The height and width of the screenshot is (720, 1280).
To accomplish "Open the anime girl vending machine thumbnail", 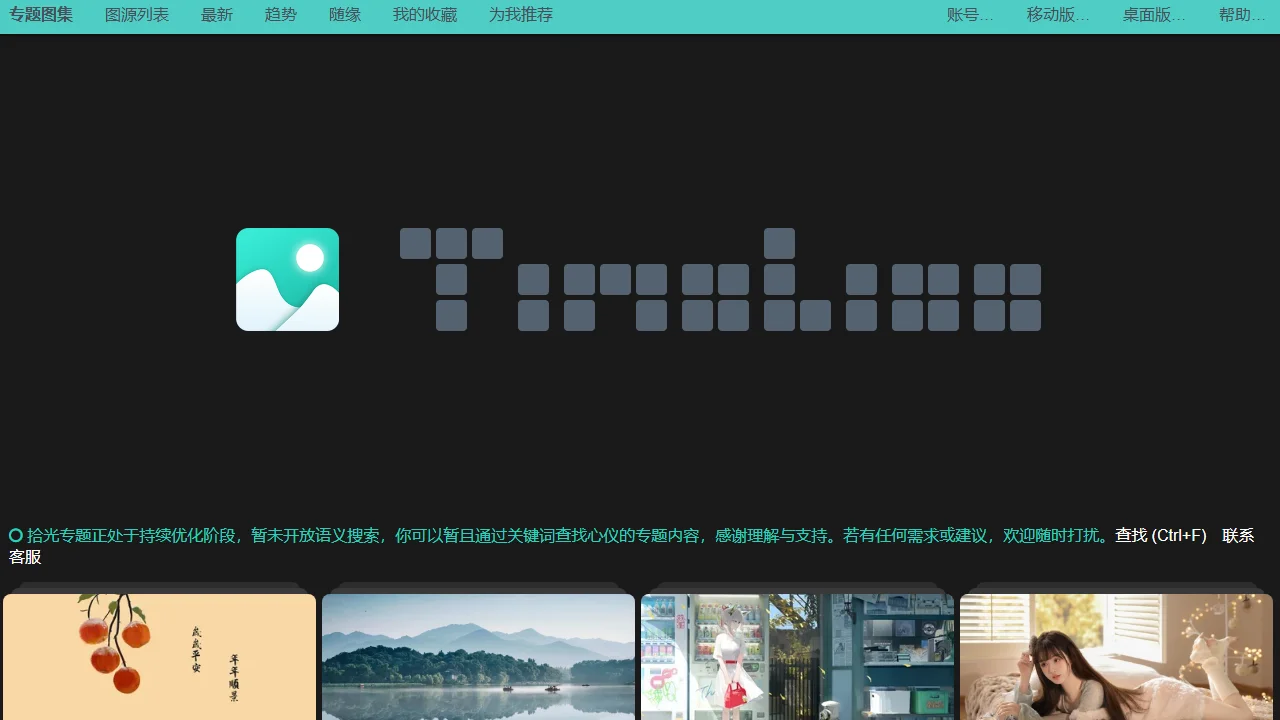I will click(797, 657).
